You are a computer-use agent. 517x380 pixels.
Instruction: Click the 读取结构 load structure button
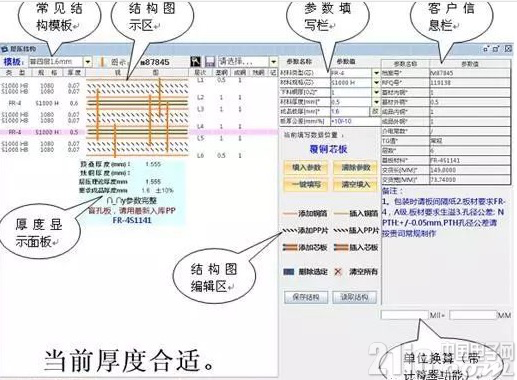355,297
